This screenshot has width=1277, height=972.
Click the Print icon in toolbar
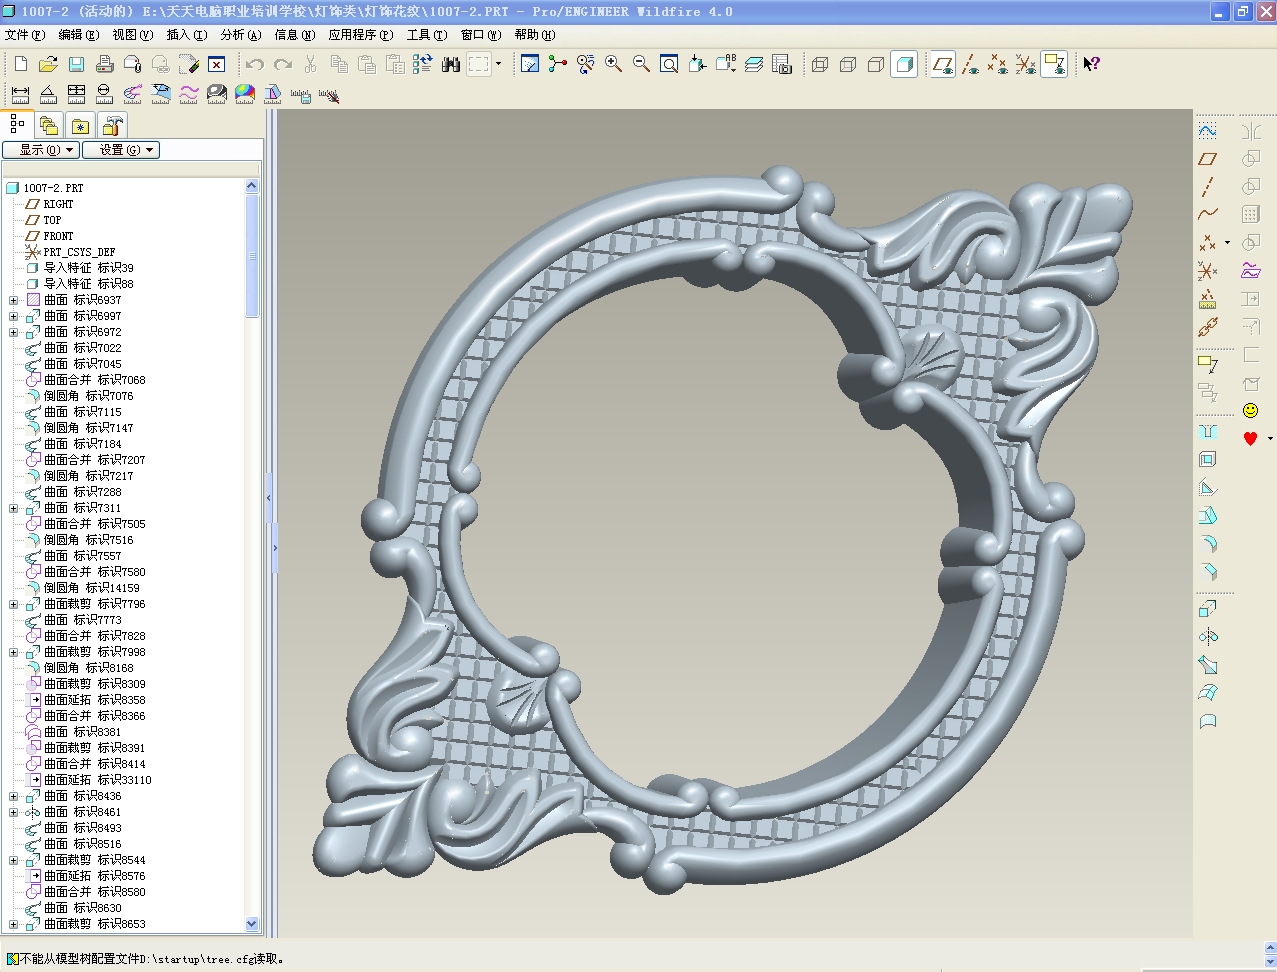104,64
